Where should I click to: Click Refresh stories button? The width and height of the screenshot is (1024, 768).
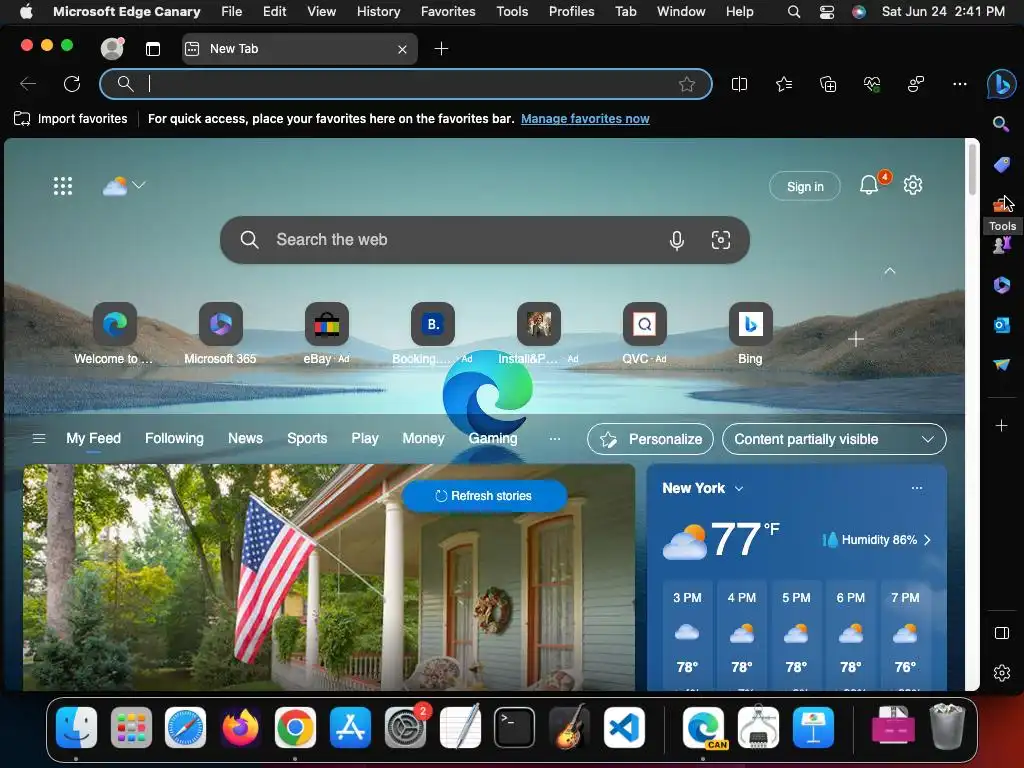tap(484, 496)
